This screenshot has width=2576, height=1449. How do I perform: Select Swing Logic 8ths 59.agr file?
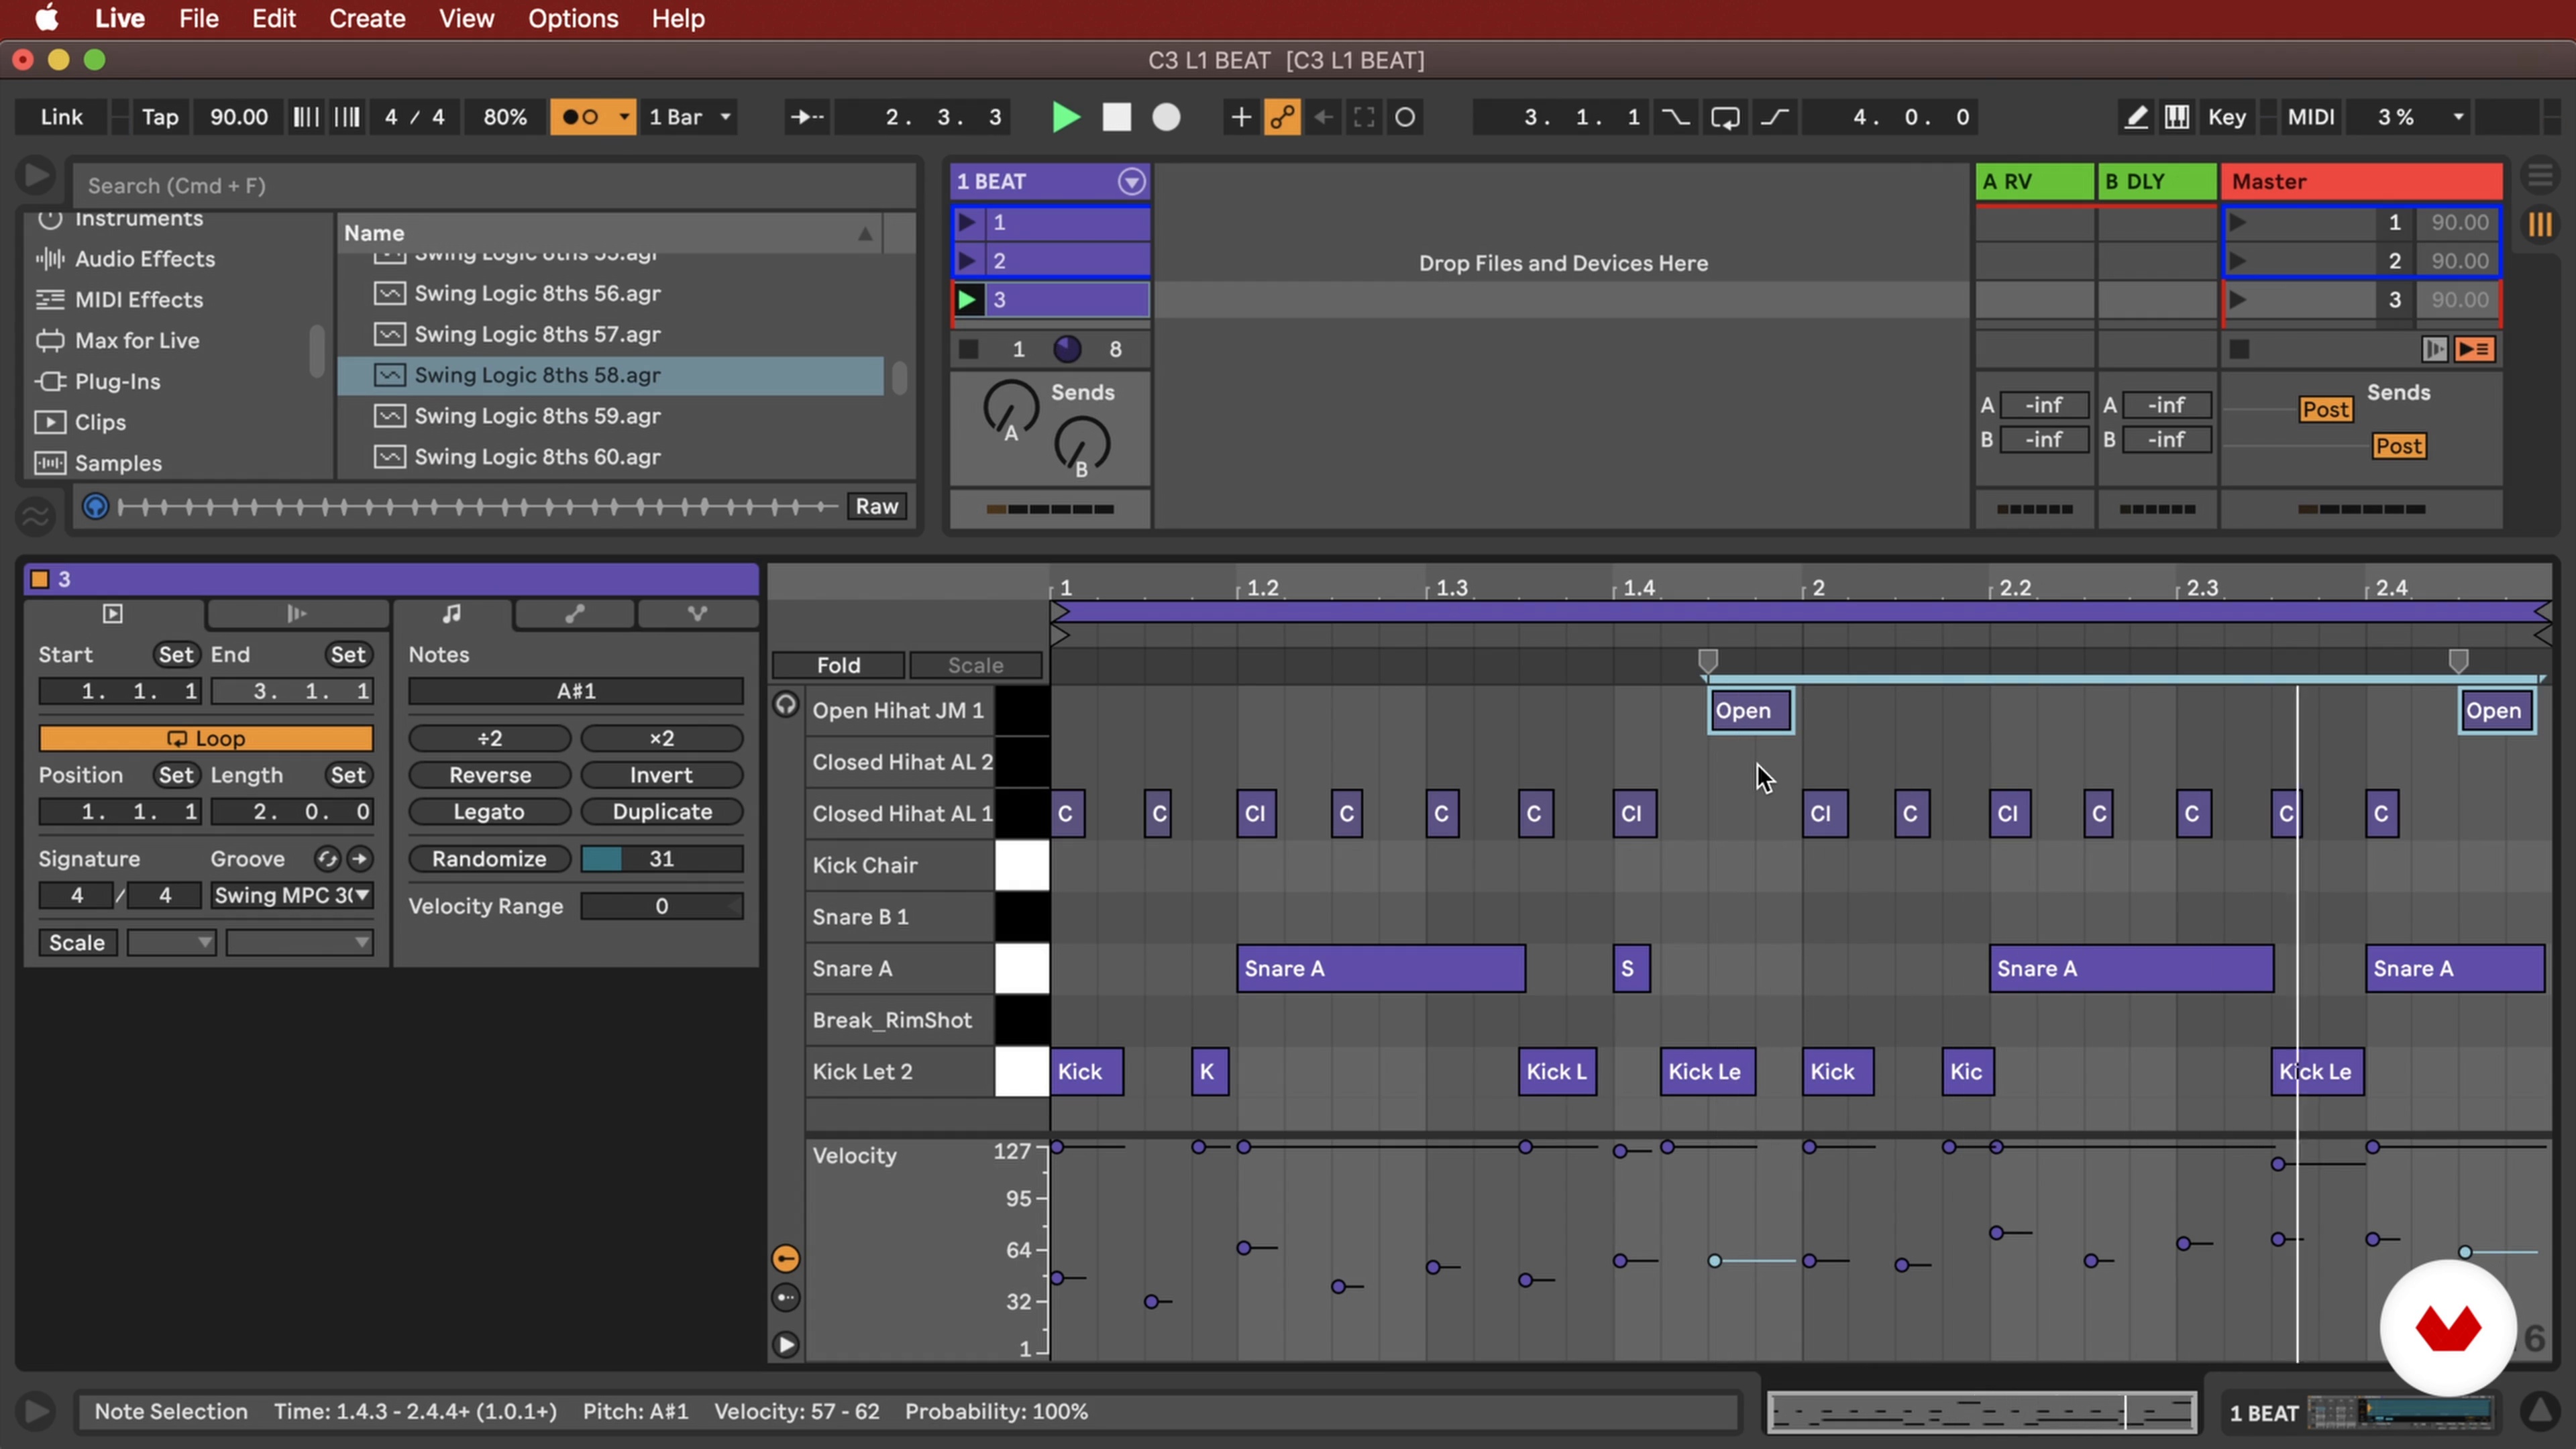(537, 416)
